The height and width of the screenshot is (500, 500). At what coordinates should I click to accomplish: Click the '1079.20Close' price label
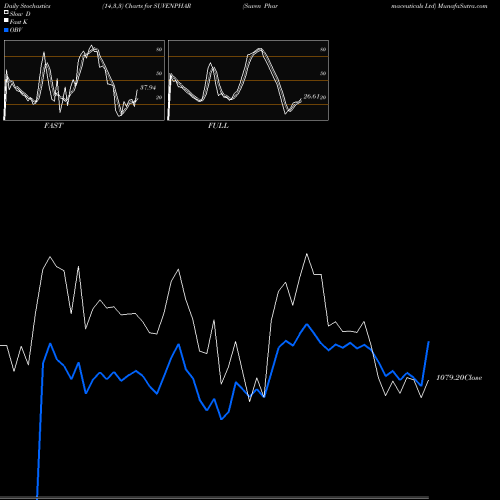pyautogui.click(x=459, y=378)
